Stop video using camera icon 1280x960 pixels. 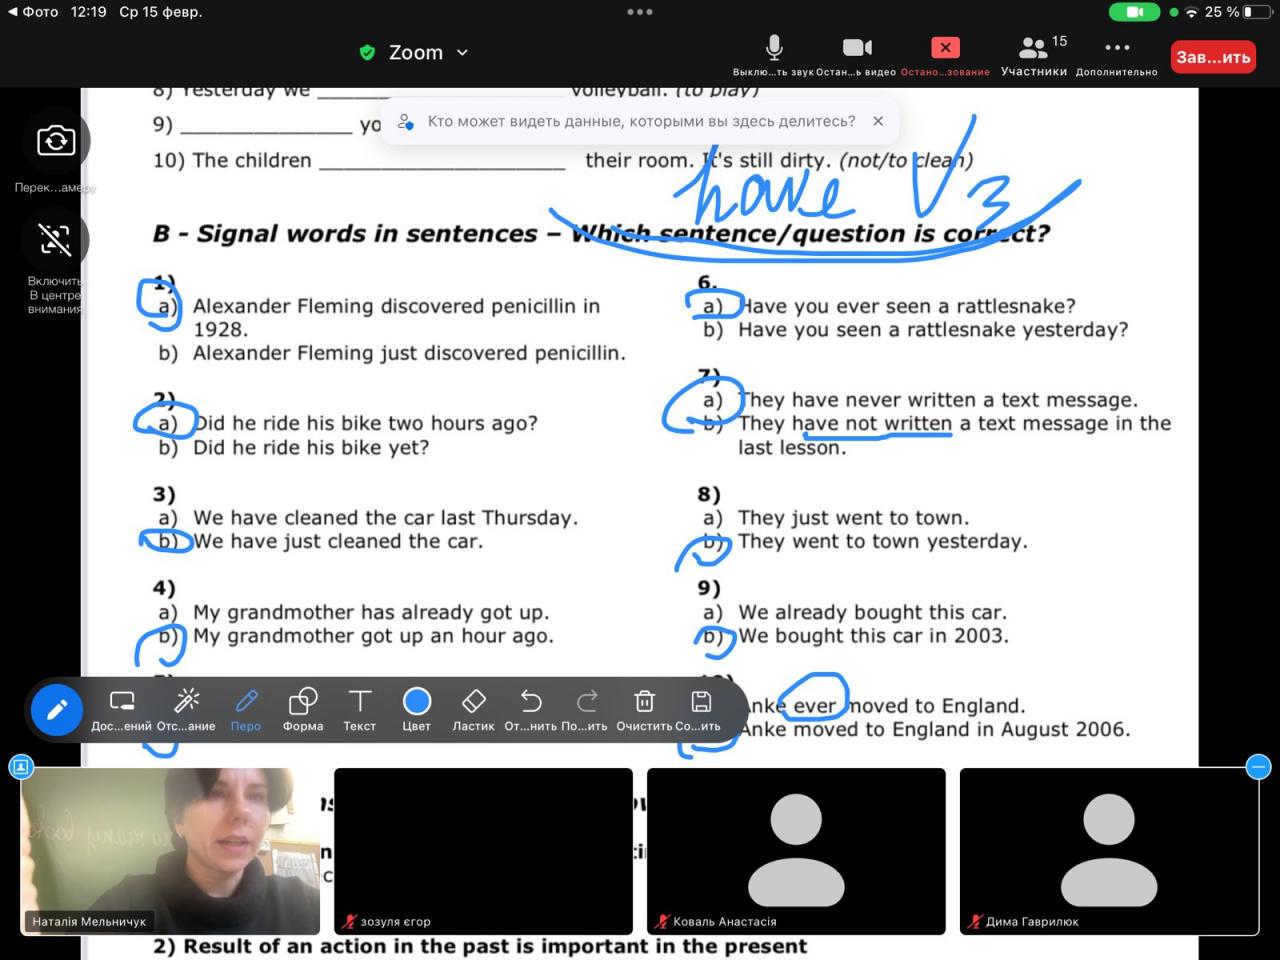856,48
